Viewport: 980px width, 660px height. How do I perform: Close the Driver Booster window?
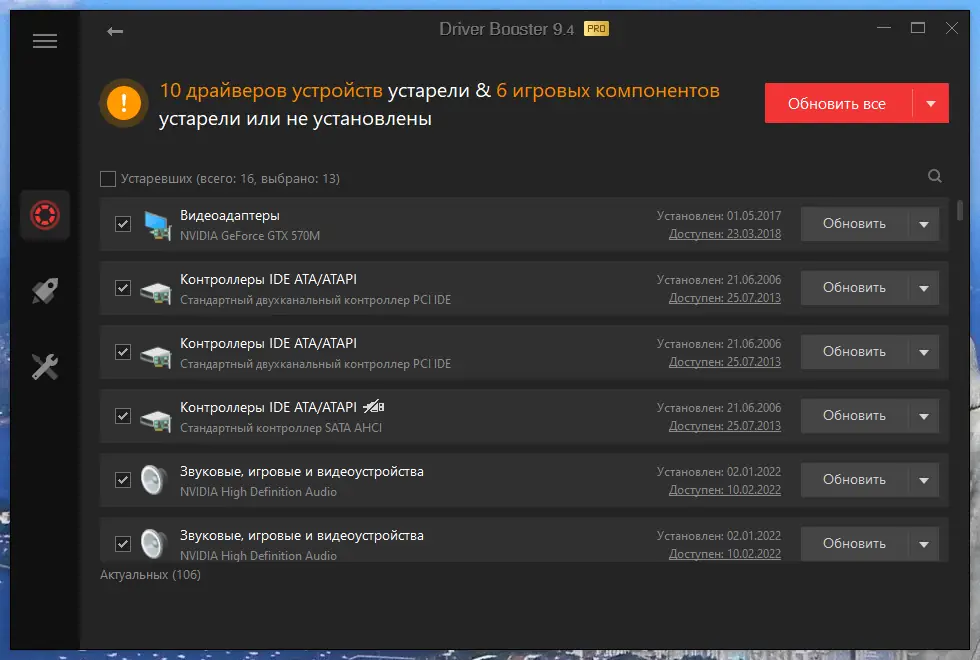tap(951, 28)
